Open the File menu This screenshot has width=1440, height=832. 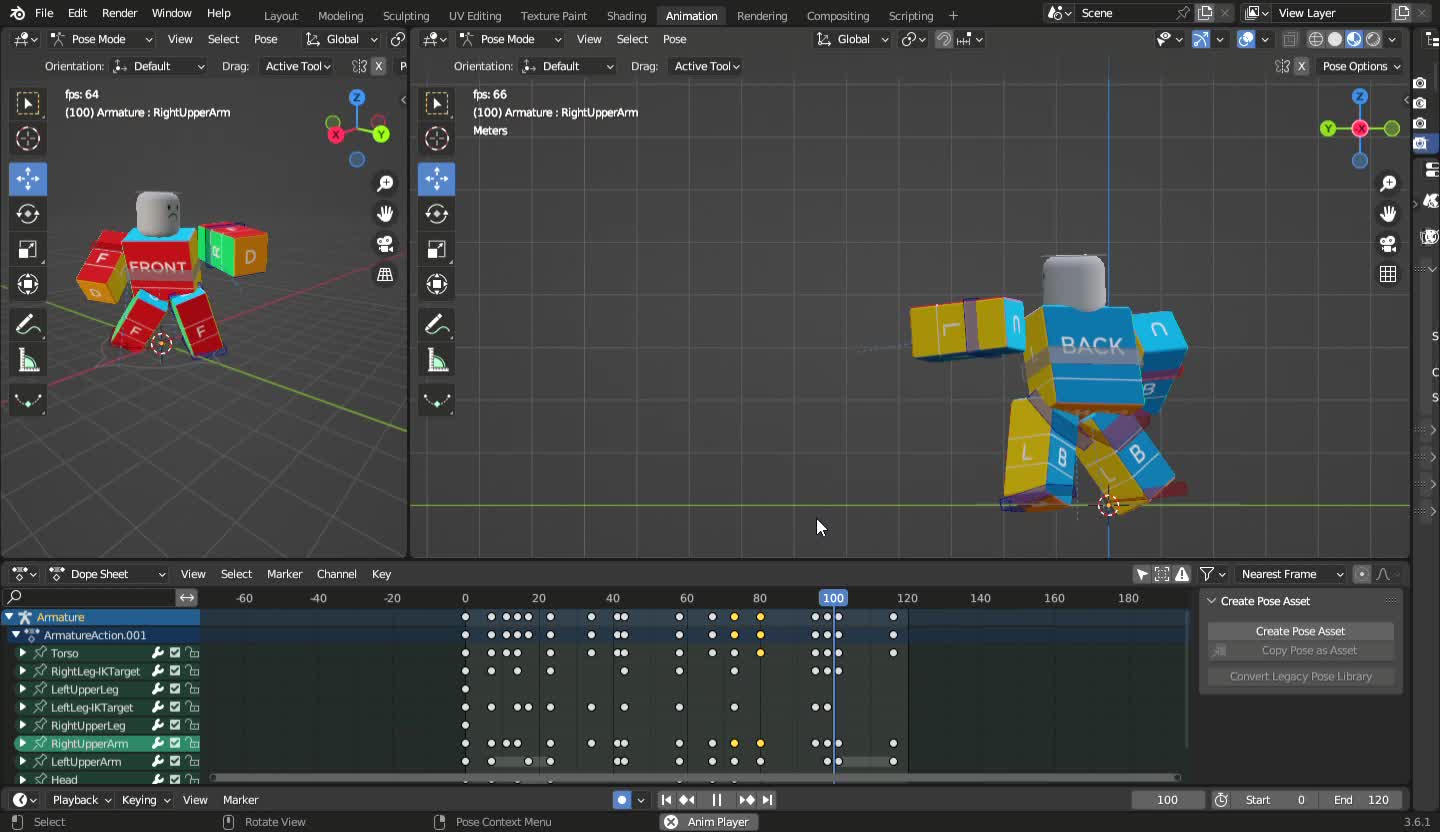point(44,13)
